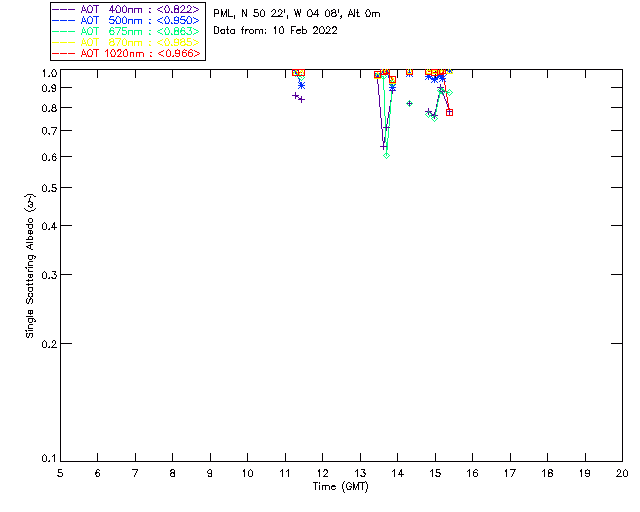Click the x-axis tick label 12
Screen dimensions: 640x512
pos(322,473)
